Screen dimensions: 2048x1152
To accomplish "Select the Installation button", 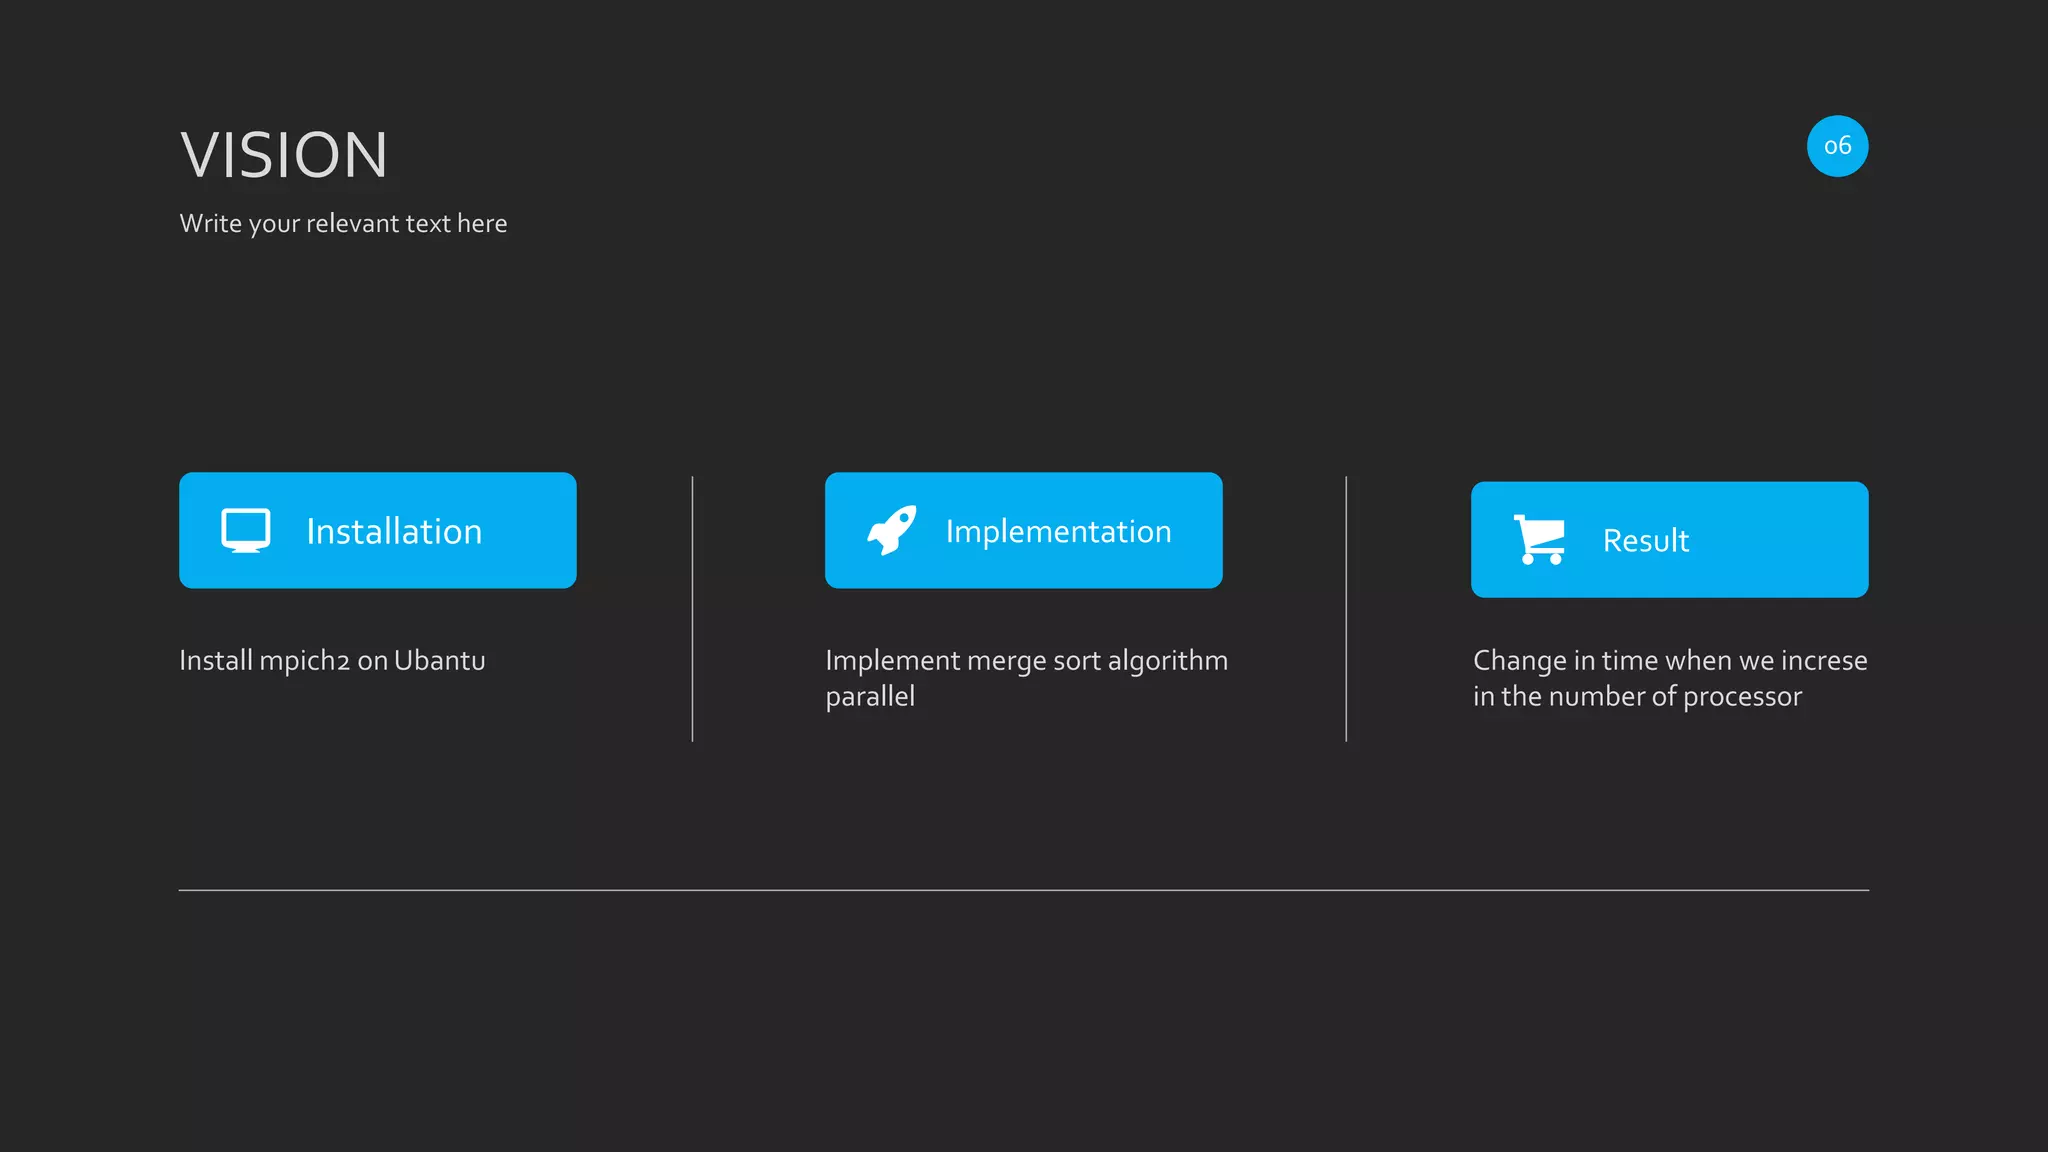I will click(378, 530).
